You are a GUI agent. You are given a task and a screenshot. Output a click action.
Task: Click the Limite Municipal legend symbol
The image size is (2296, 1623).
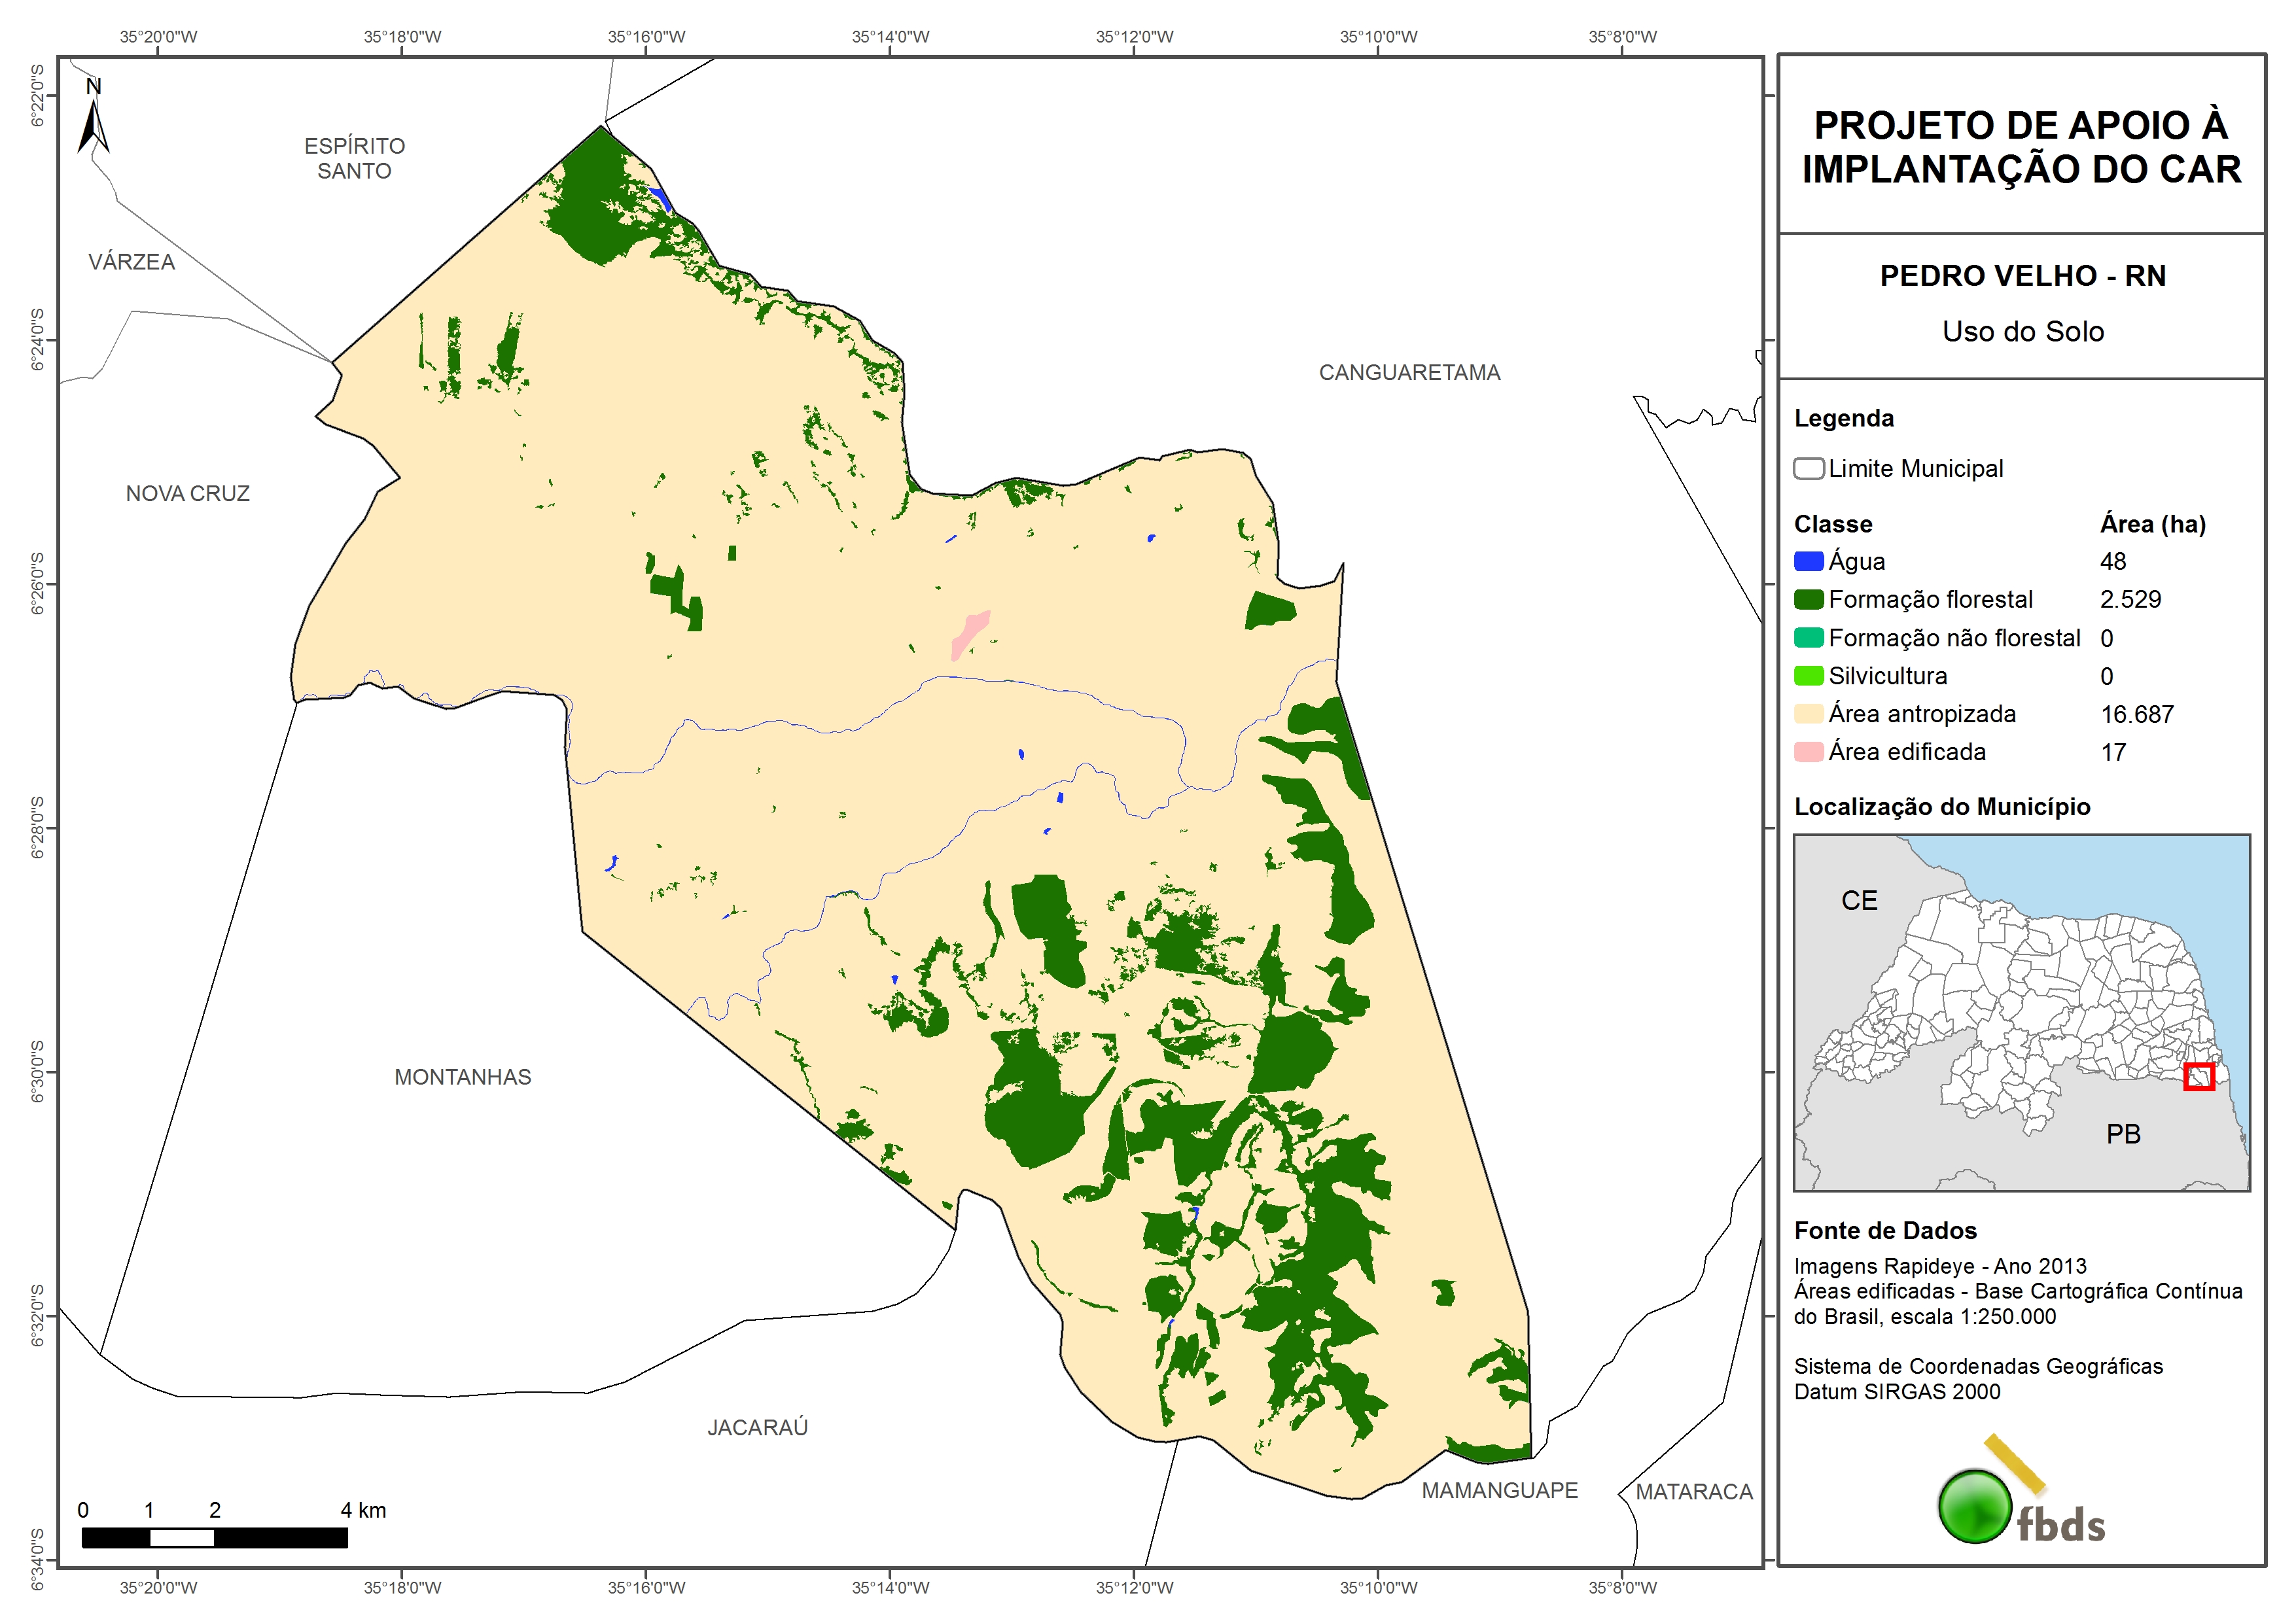pos(1808,468)
